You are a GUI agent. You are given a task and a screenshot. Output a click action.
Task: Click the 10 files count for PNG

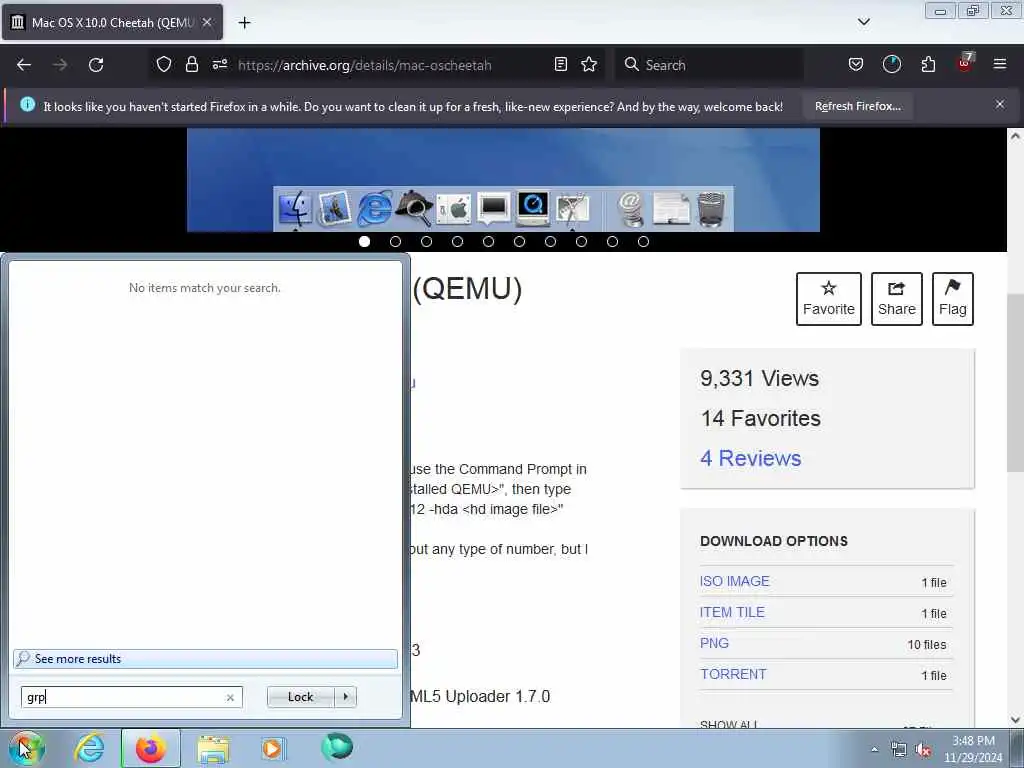[927, 645]
